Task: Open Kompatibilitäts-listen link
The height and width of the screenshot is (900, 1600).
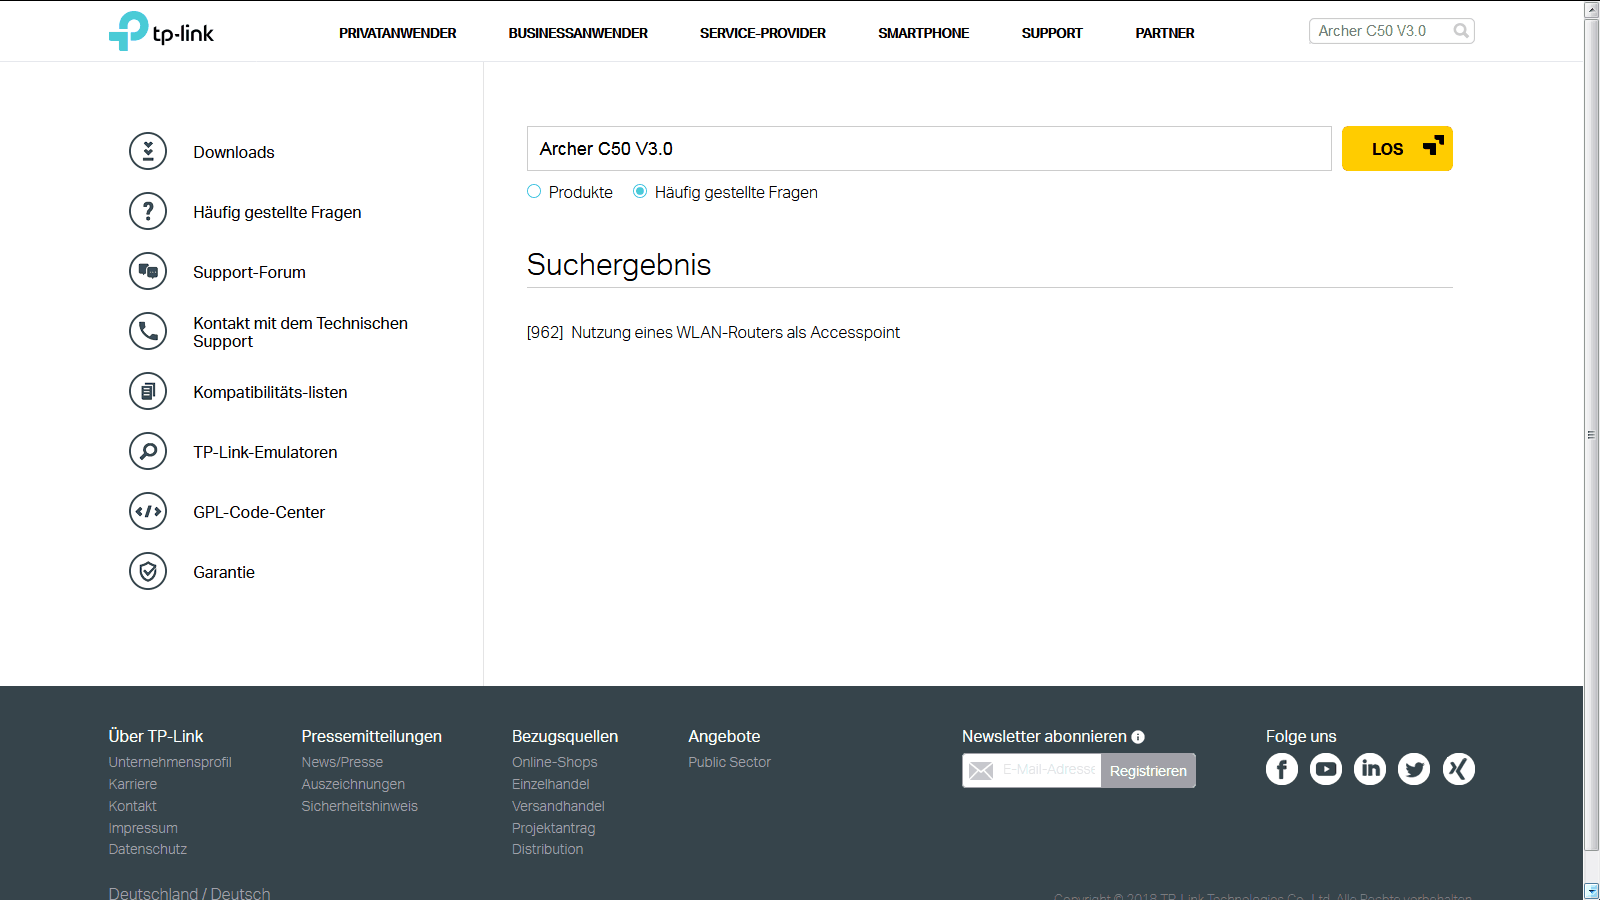Action: tap(270, 392)
